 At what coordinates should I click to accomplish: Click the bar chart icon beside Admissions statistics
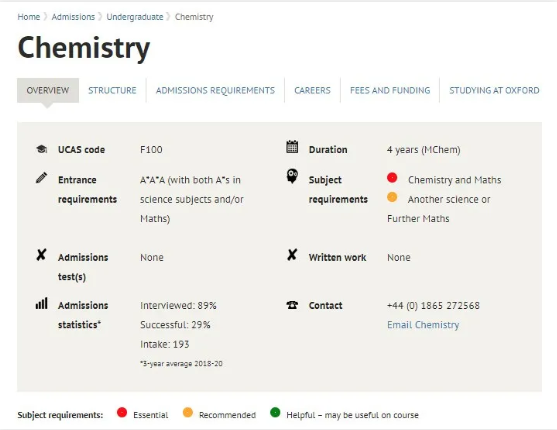(x=41, y=303)
